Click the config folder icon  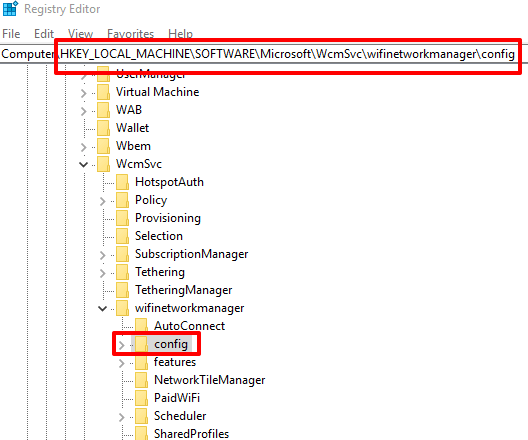(141, 344)
